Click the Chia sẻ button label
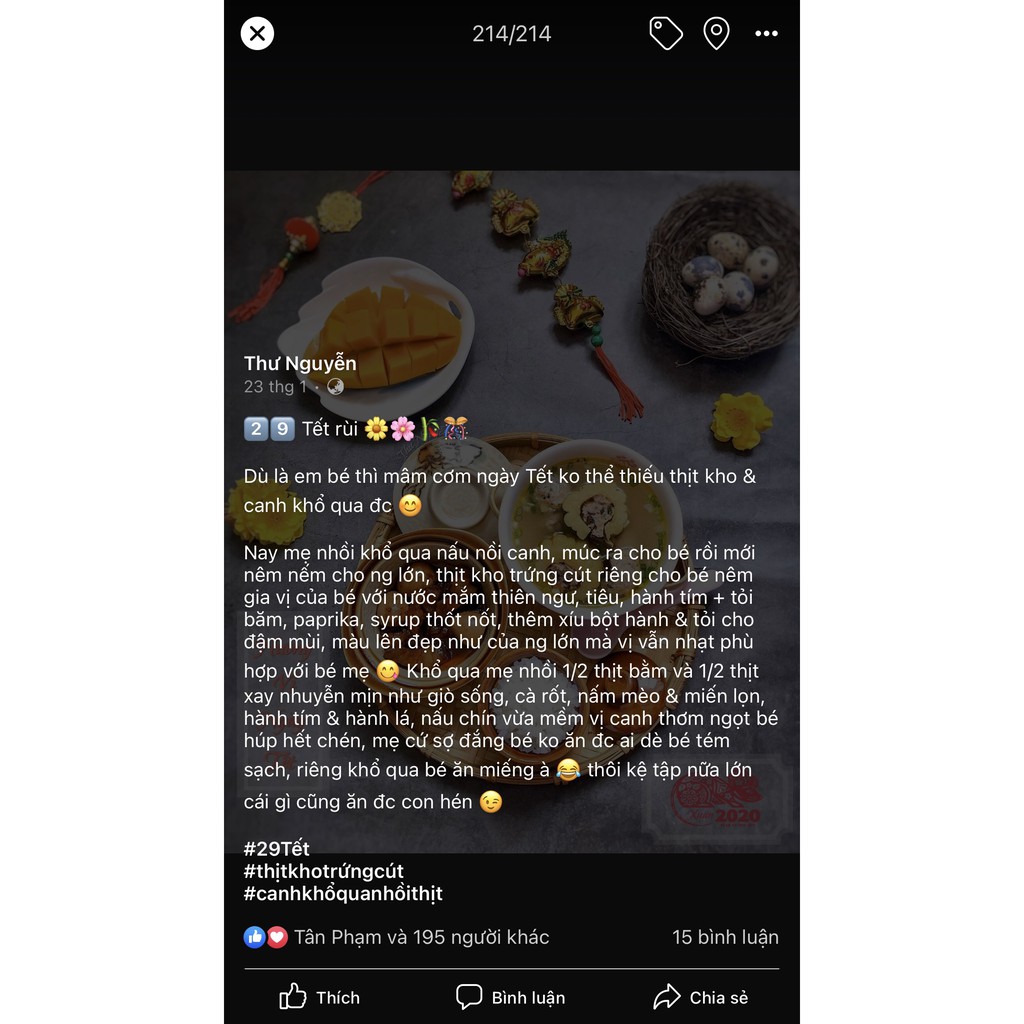 tap(719, 997)
